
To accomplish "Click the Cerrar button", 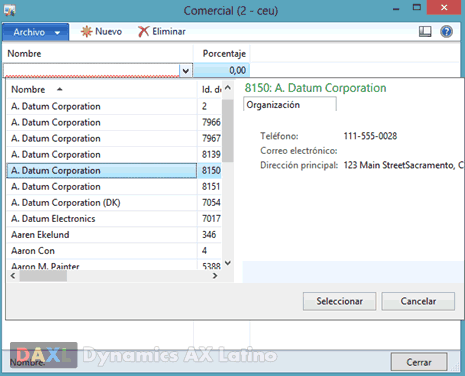I will tap(419, 362).
